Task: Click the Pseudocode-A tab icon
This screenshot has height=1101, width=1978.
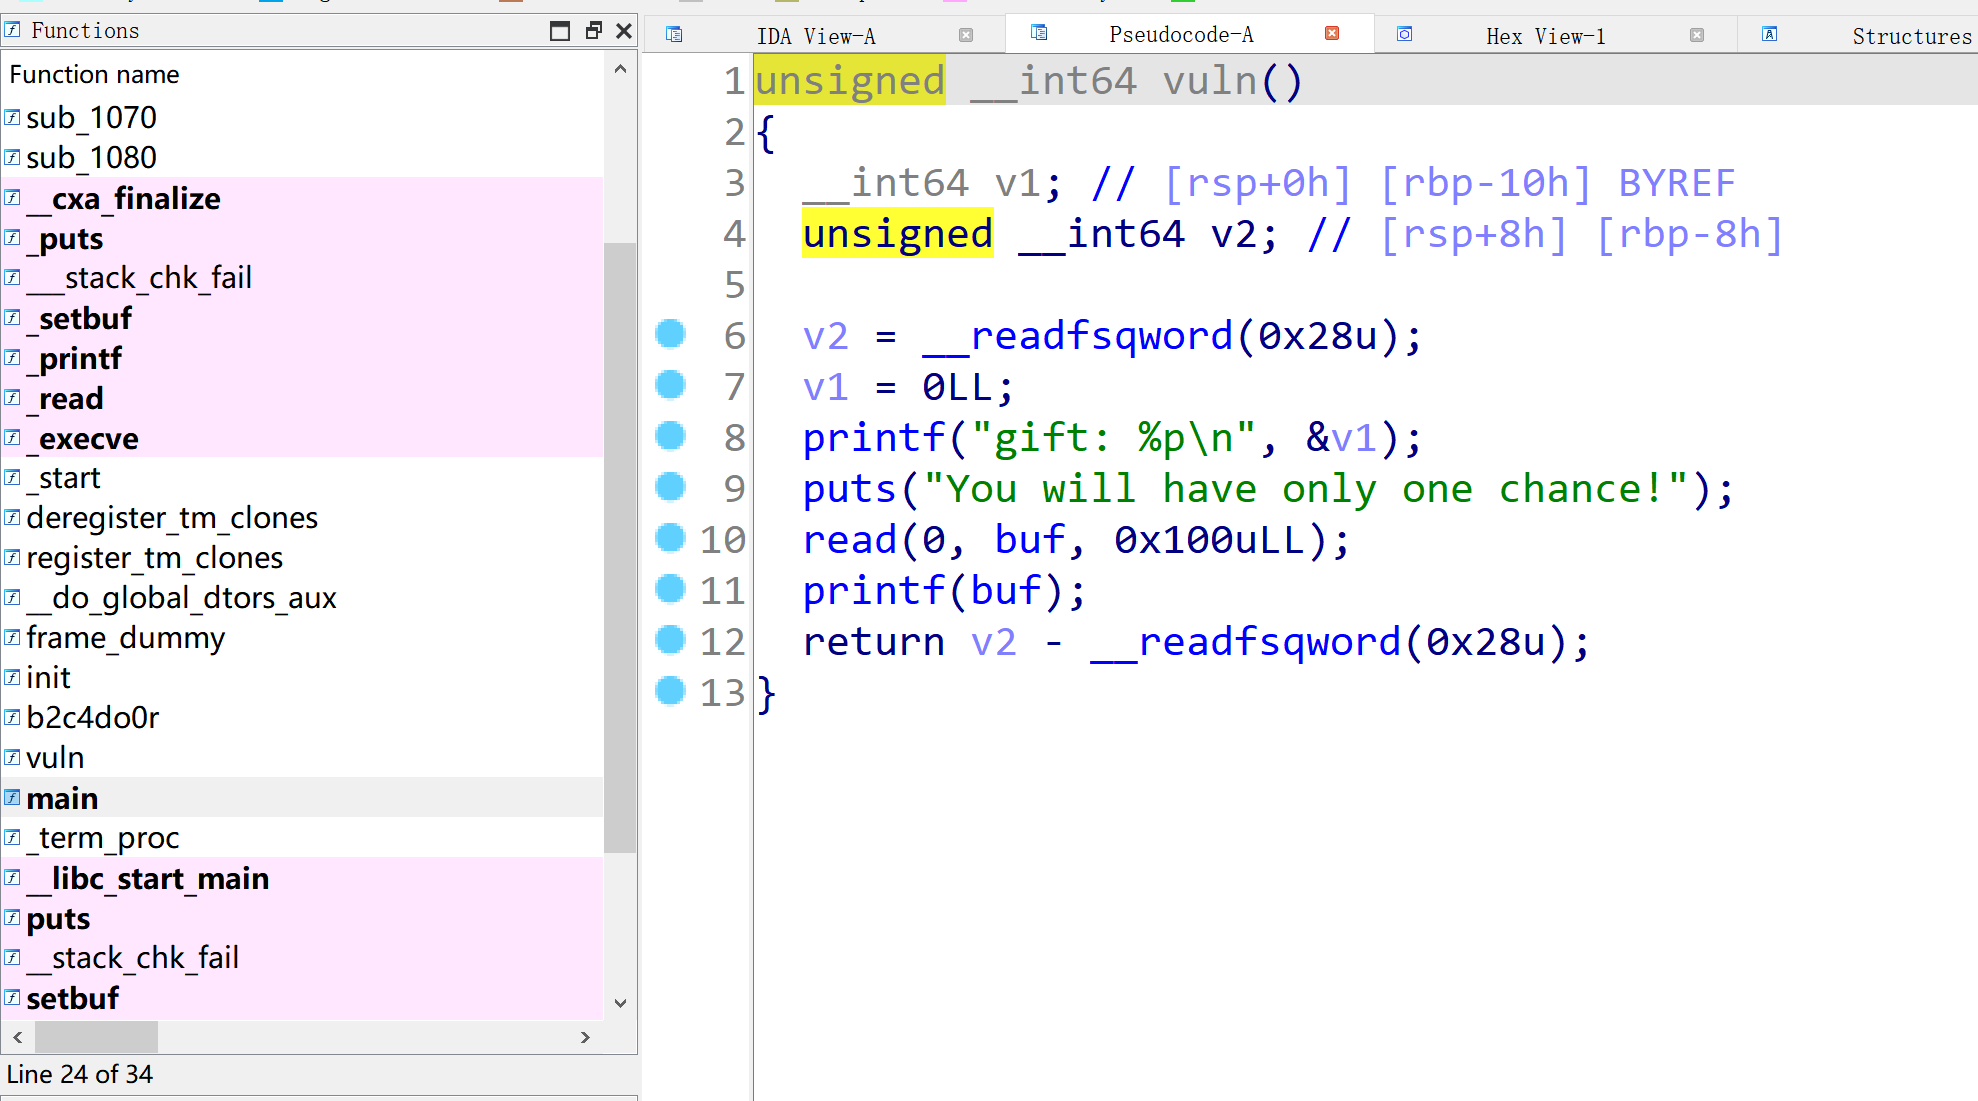Action: coord(1039,33)
